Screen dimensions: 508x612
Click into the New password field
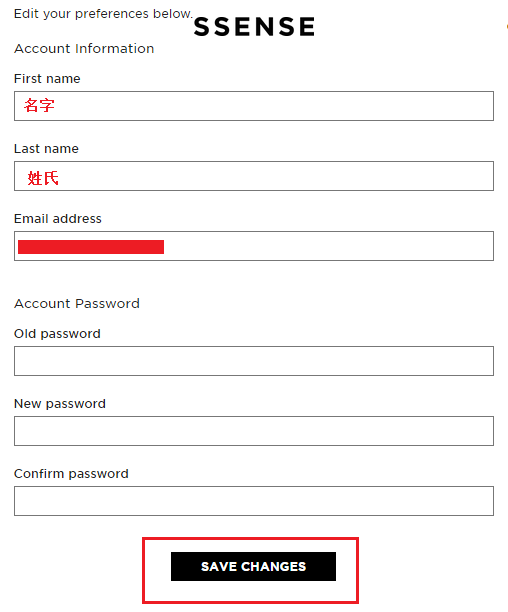tap(254, 431)
